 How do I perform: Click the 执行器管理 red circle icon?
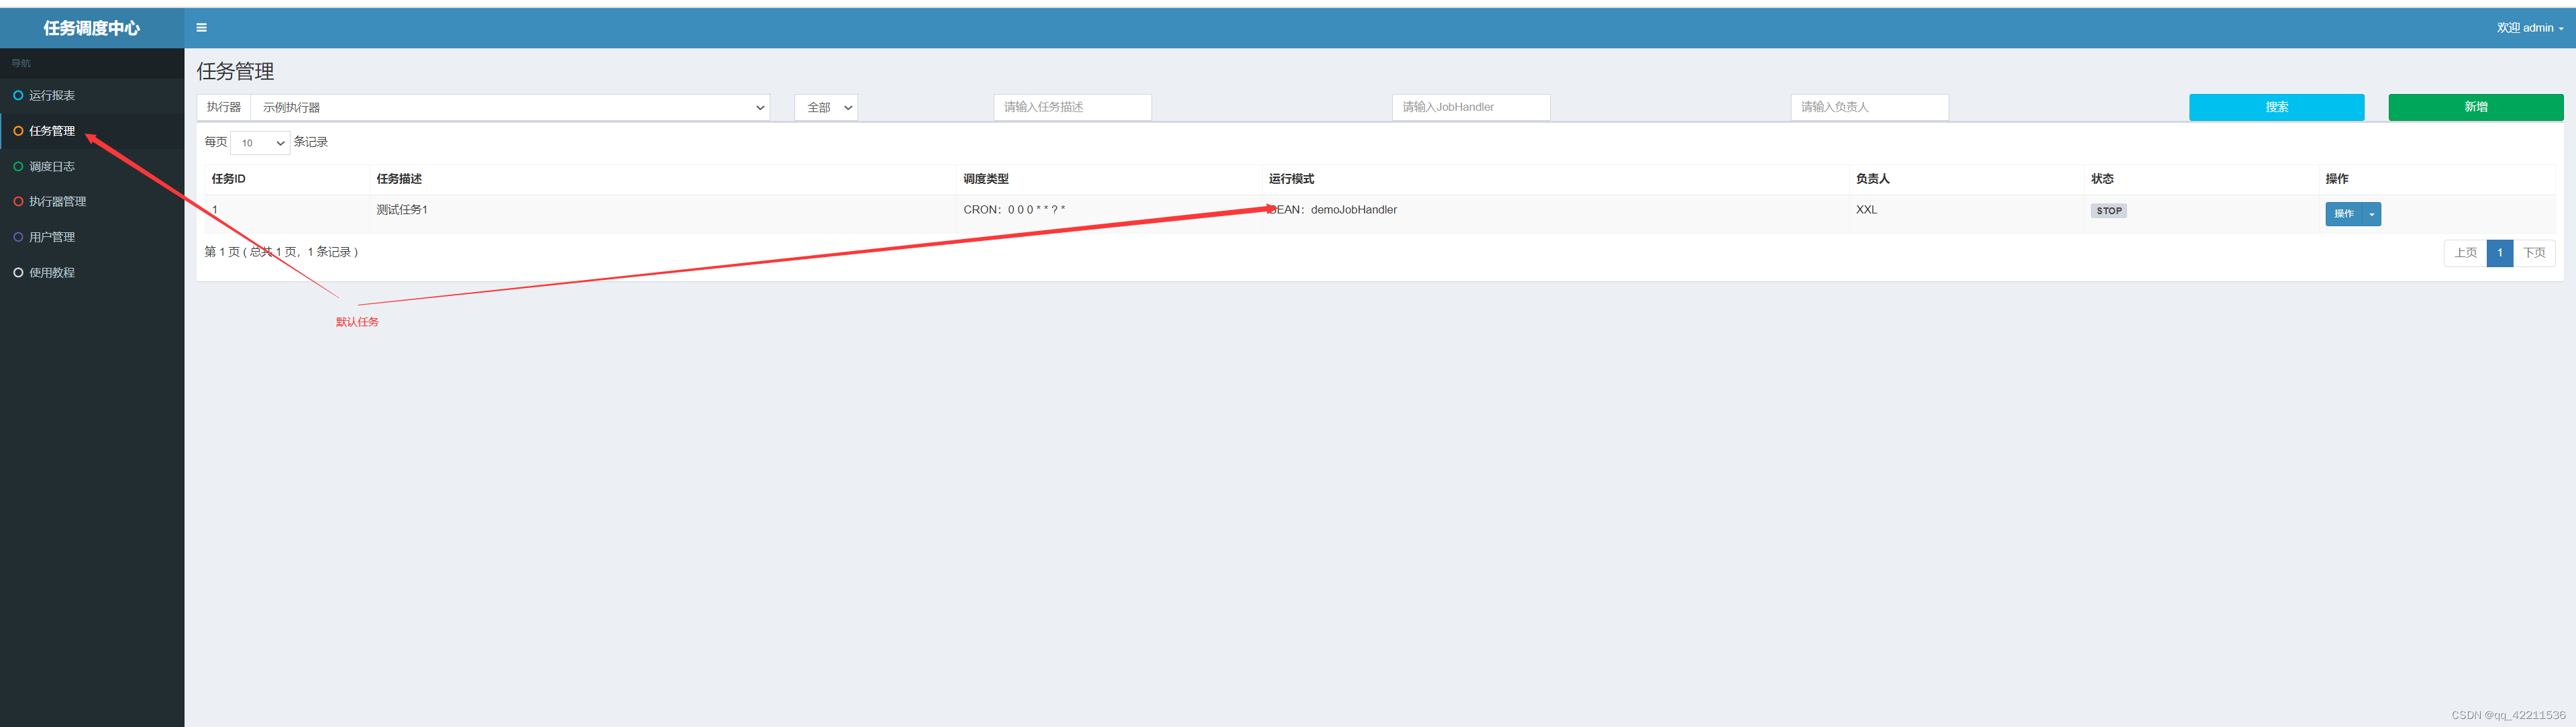tap(18, 202)
